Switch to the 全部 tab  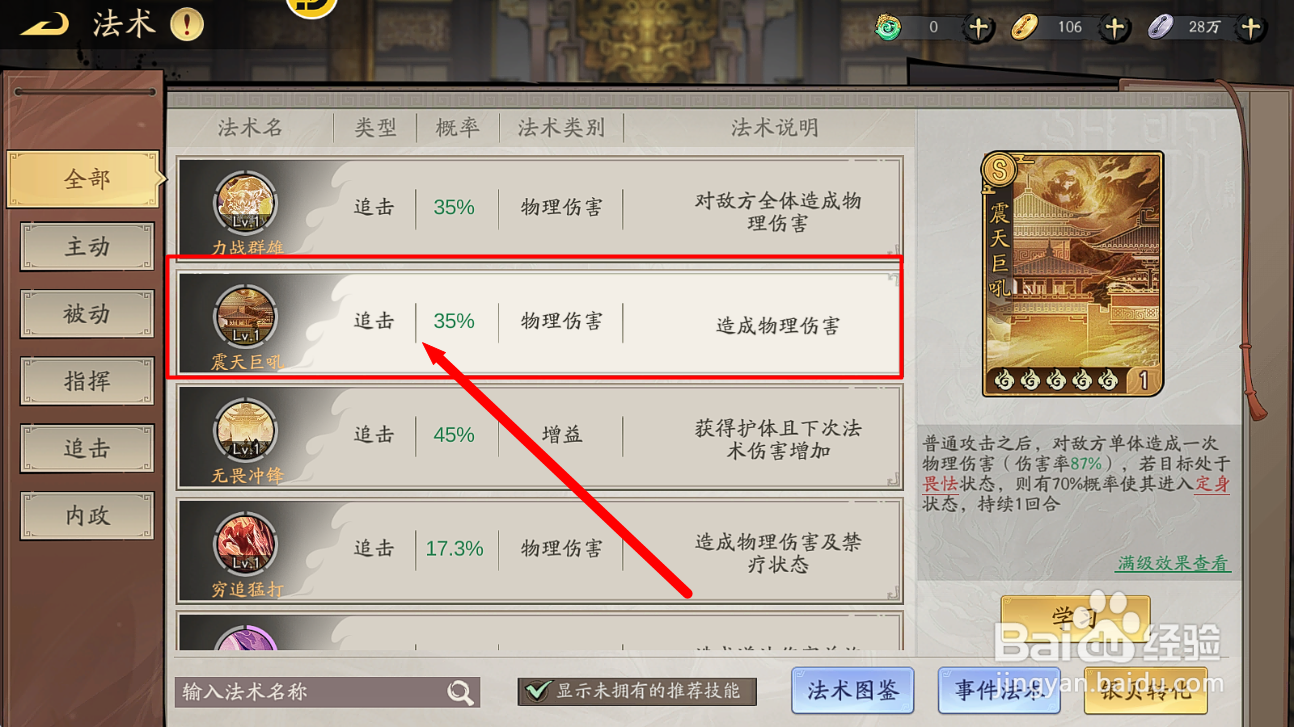(x=87, y=179)
